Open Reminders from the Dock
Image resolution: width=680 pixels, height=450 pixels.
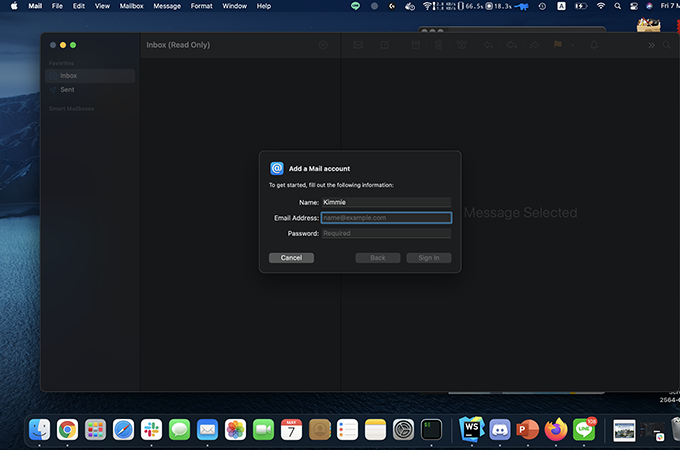coord(347,430)
